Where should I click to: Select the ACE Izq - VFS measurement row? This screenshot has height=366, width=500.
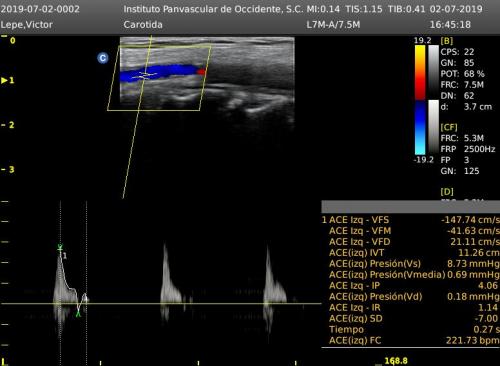411,220
